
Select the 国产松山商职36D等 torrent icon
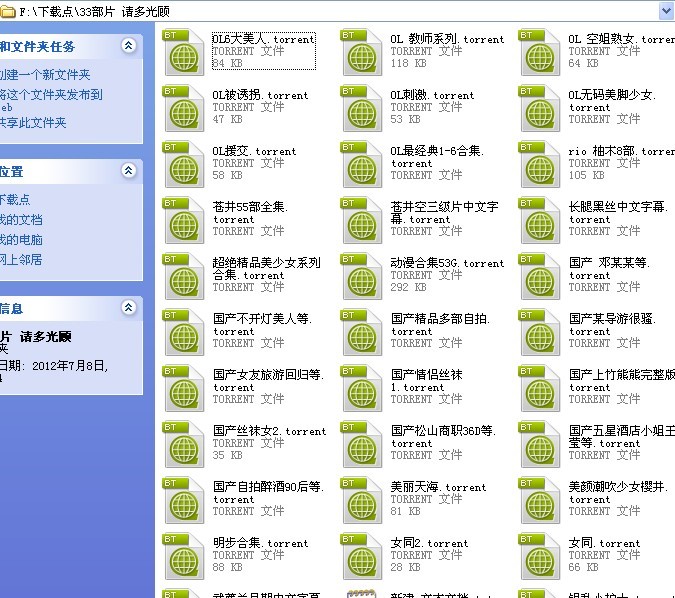pyautogui.click(x=362, y=444)
